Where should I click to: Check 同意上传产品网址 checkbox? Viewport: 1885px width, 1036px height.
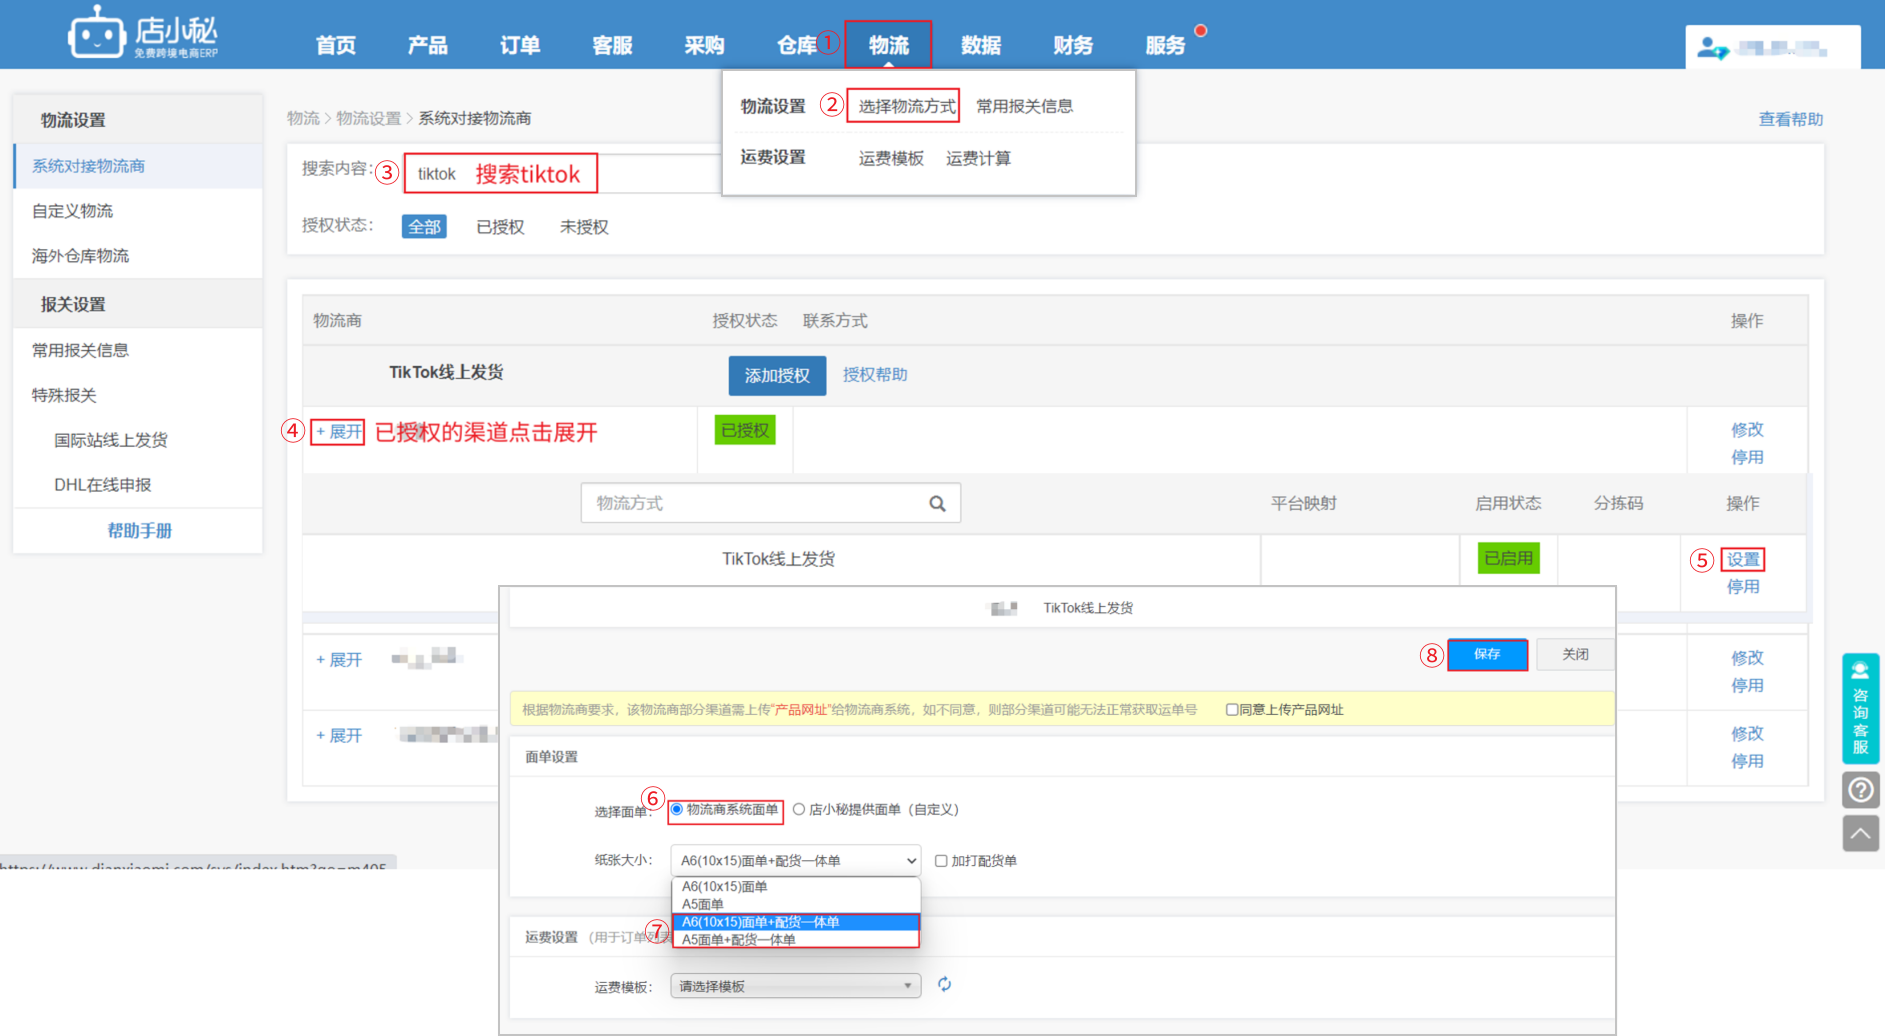click(x=1232, y=710)
